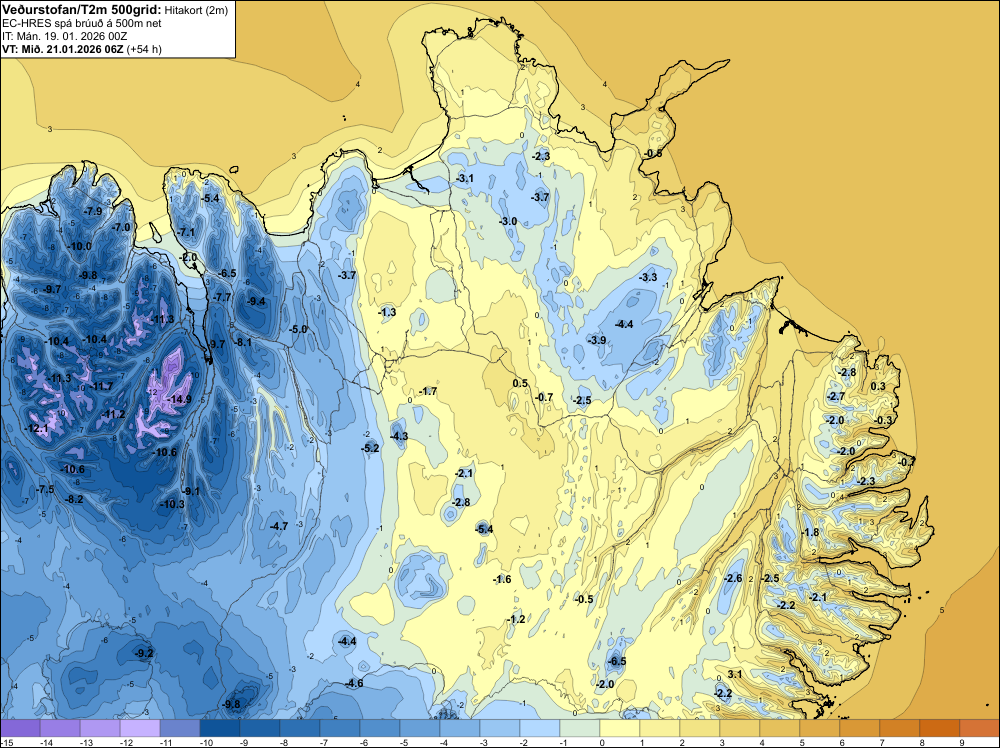The width and height of the screenshot is (1000, 748).
Task: Click the '-15' tick label in color scale
Action: pos(6,742)
